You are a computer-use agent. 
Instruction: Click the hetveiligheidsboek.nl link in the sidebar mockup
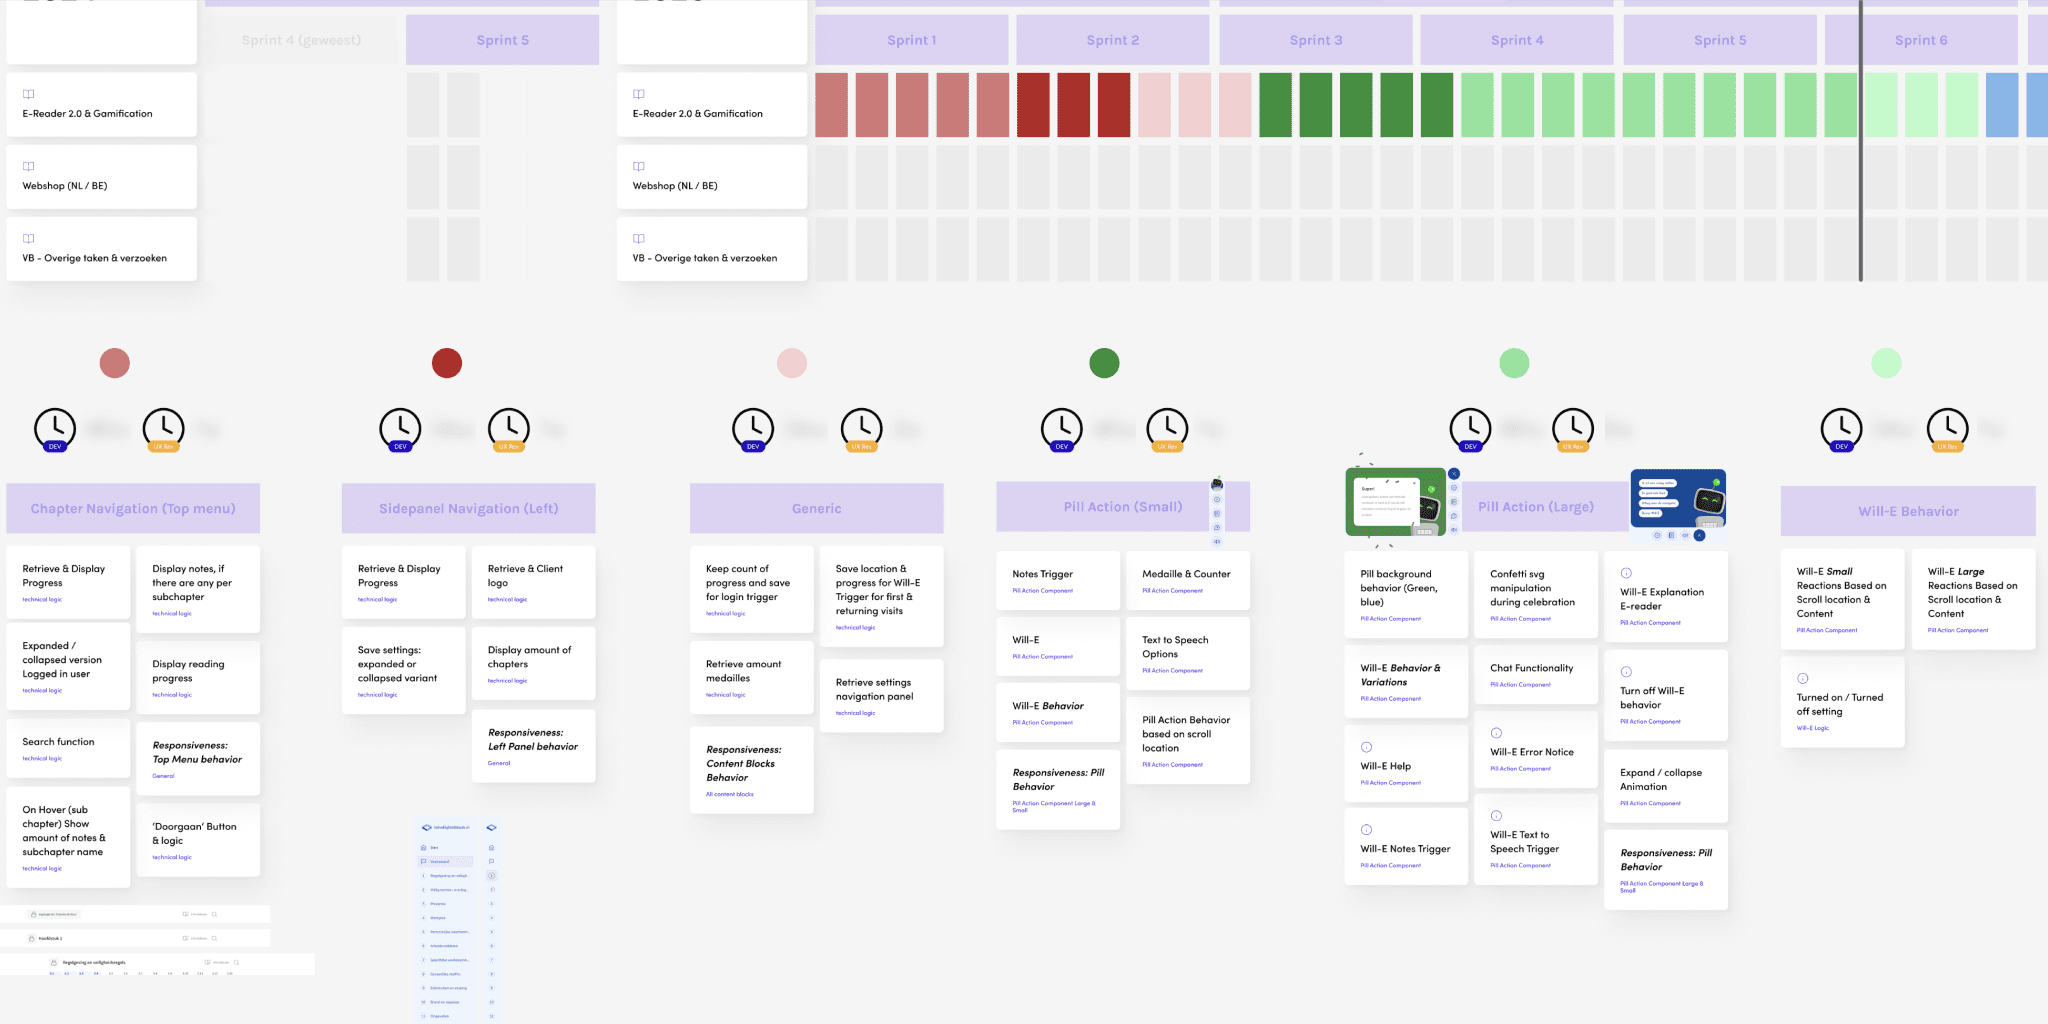450,827
